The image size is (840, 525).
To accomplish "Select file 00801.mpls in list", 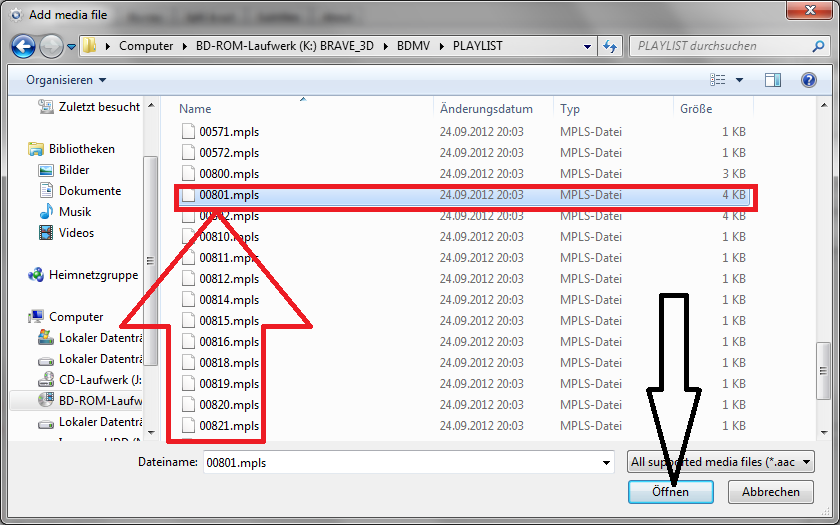I will [229, 195].
